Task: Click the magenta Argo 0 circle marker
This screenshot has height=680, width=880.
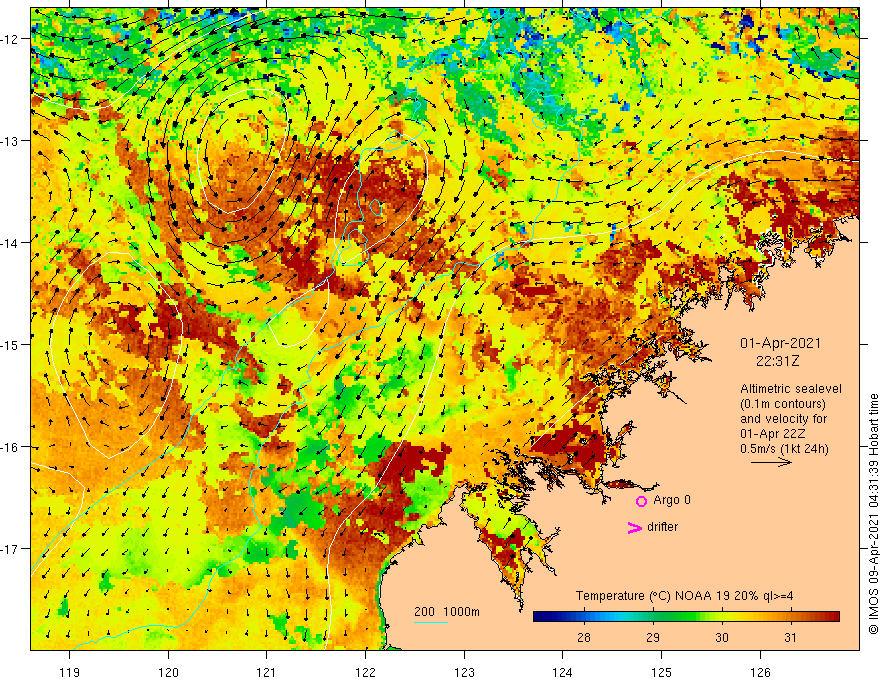Action: point(641,501)
